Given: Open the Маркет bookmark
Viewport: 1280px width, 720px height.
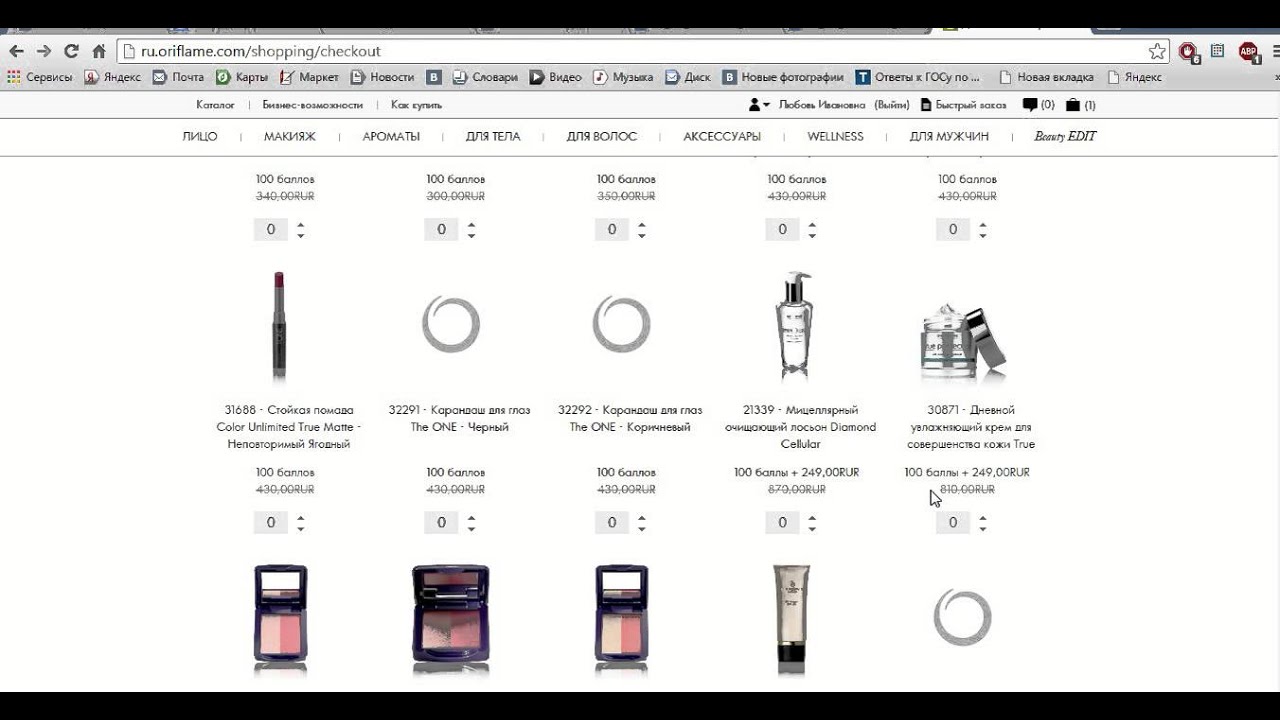Looking at the screenshot, I should pyautogui.click(x=309, y=77).
